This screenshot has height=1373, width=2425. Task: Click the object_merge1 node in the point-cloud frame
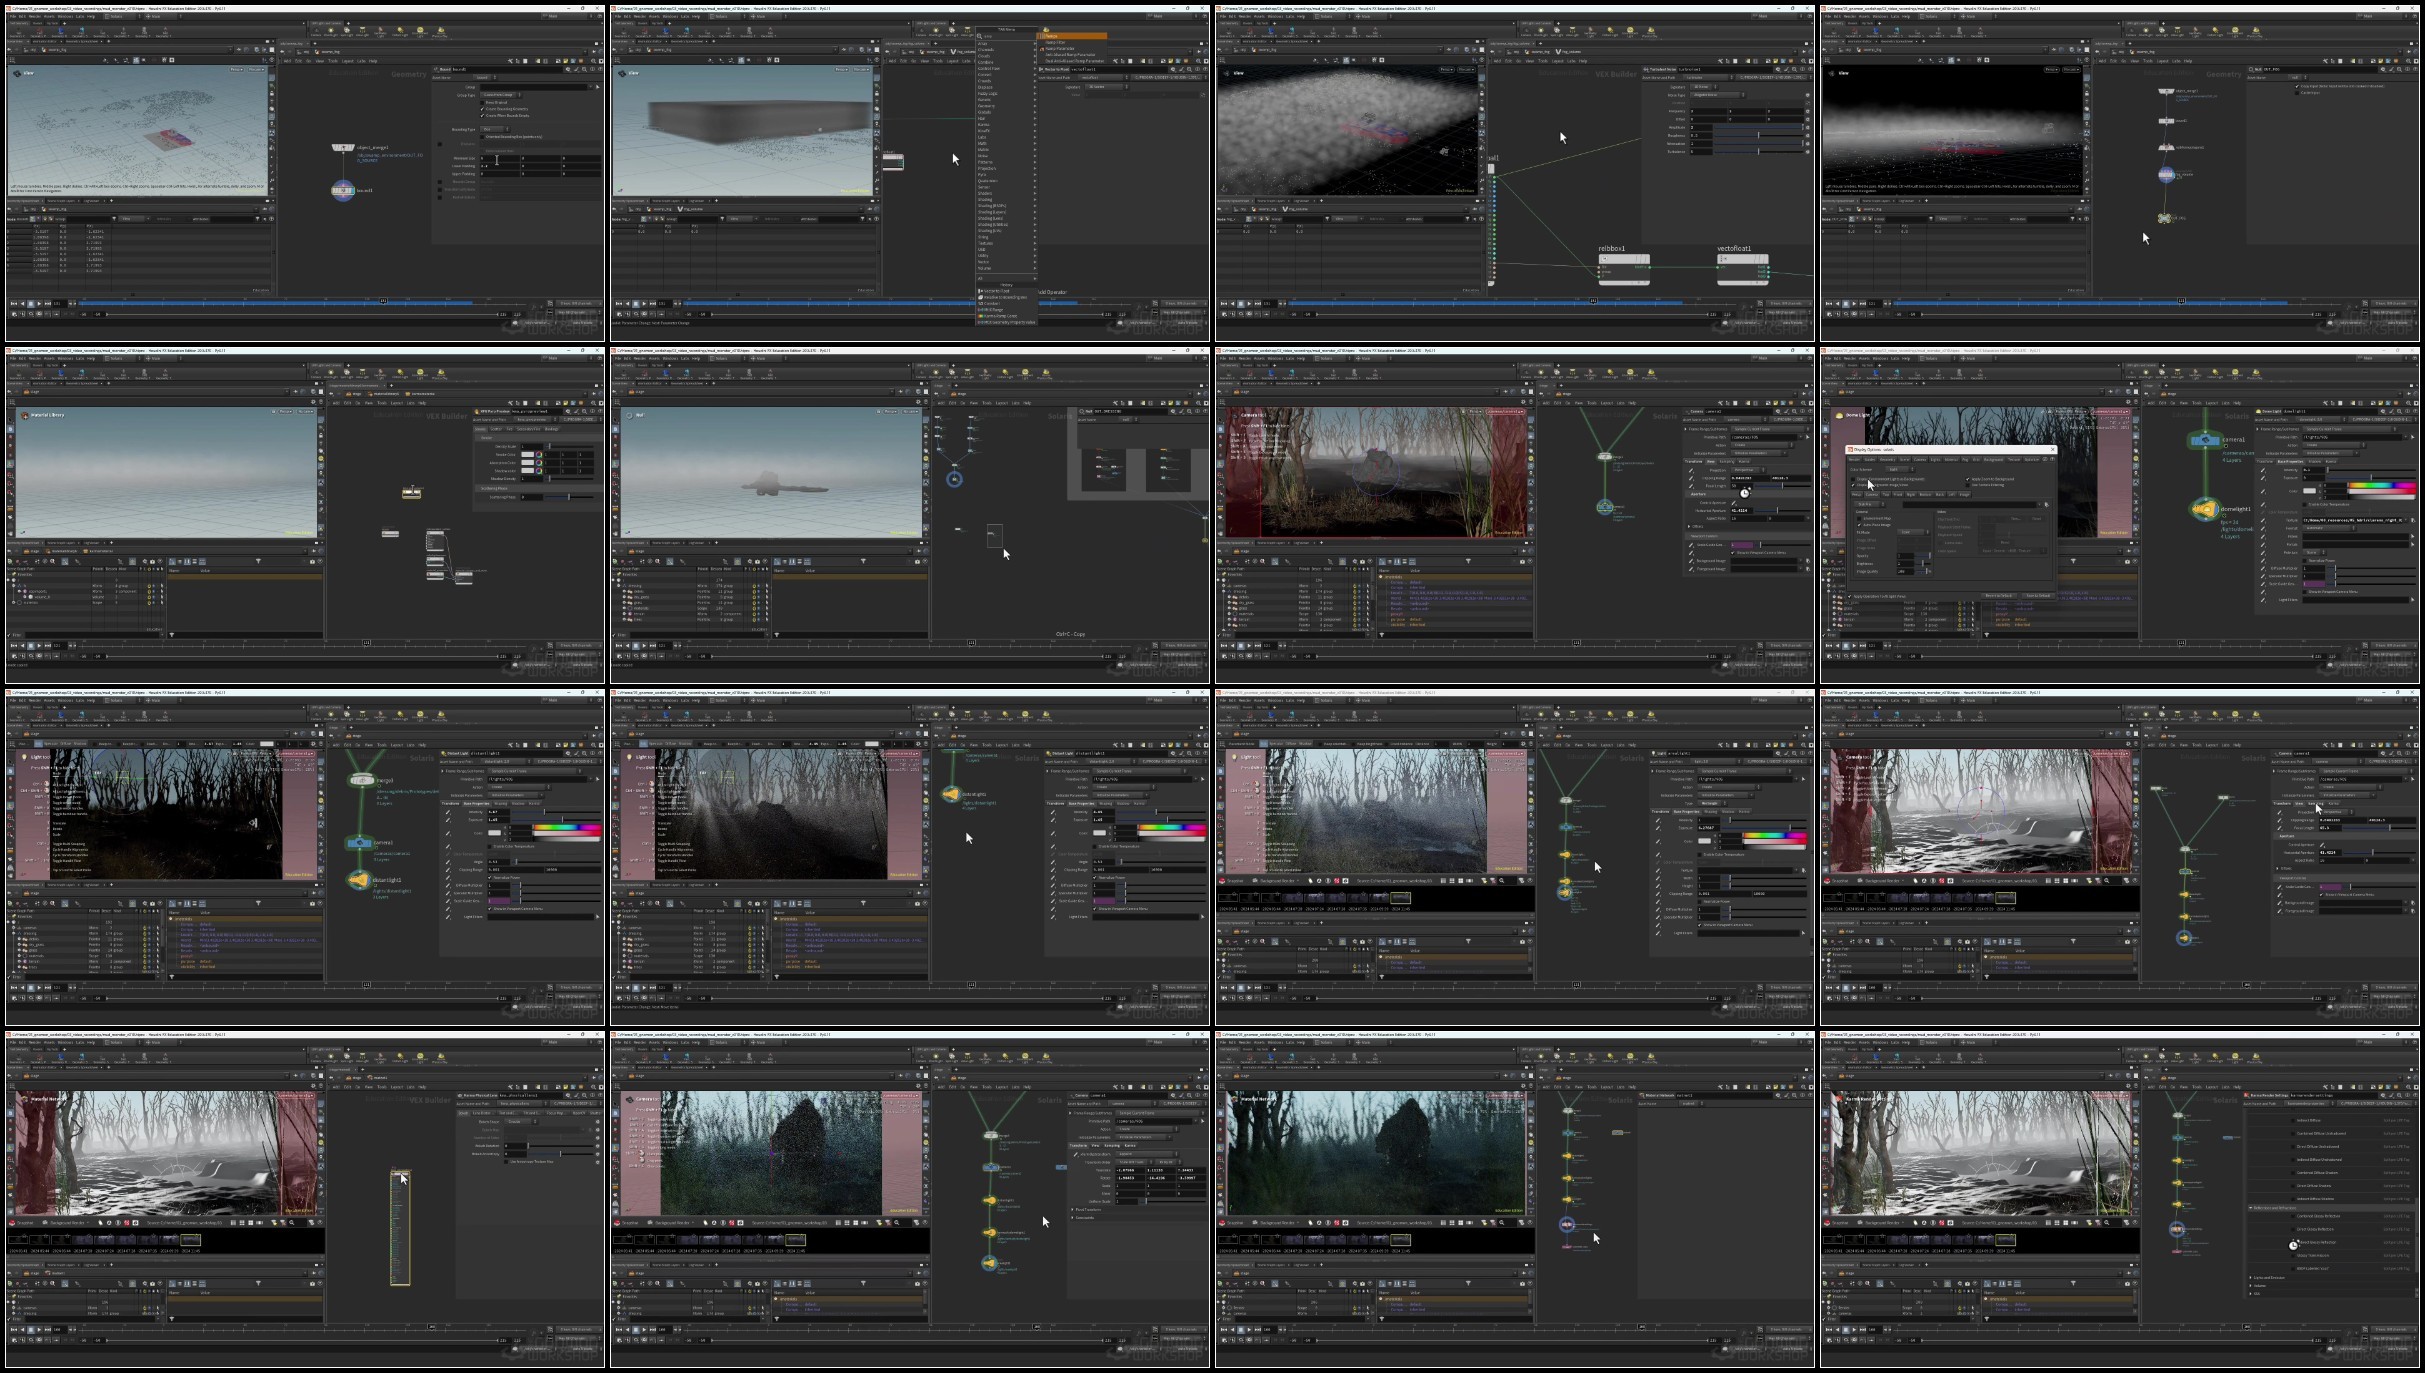click(x=343, y=147)
